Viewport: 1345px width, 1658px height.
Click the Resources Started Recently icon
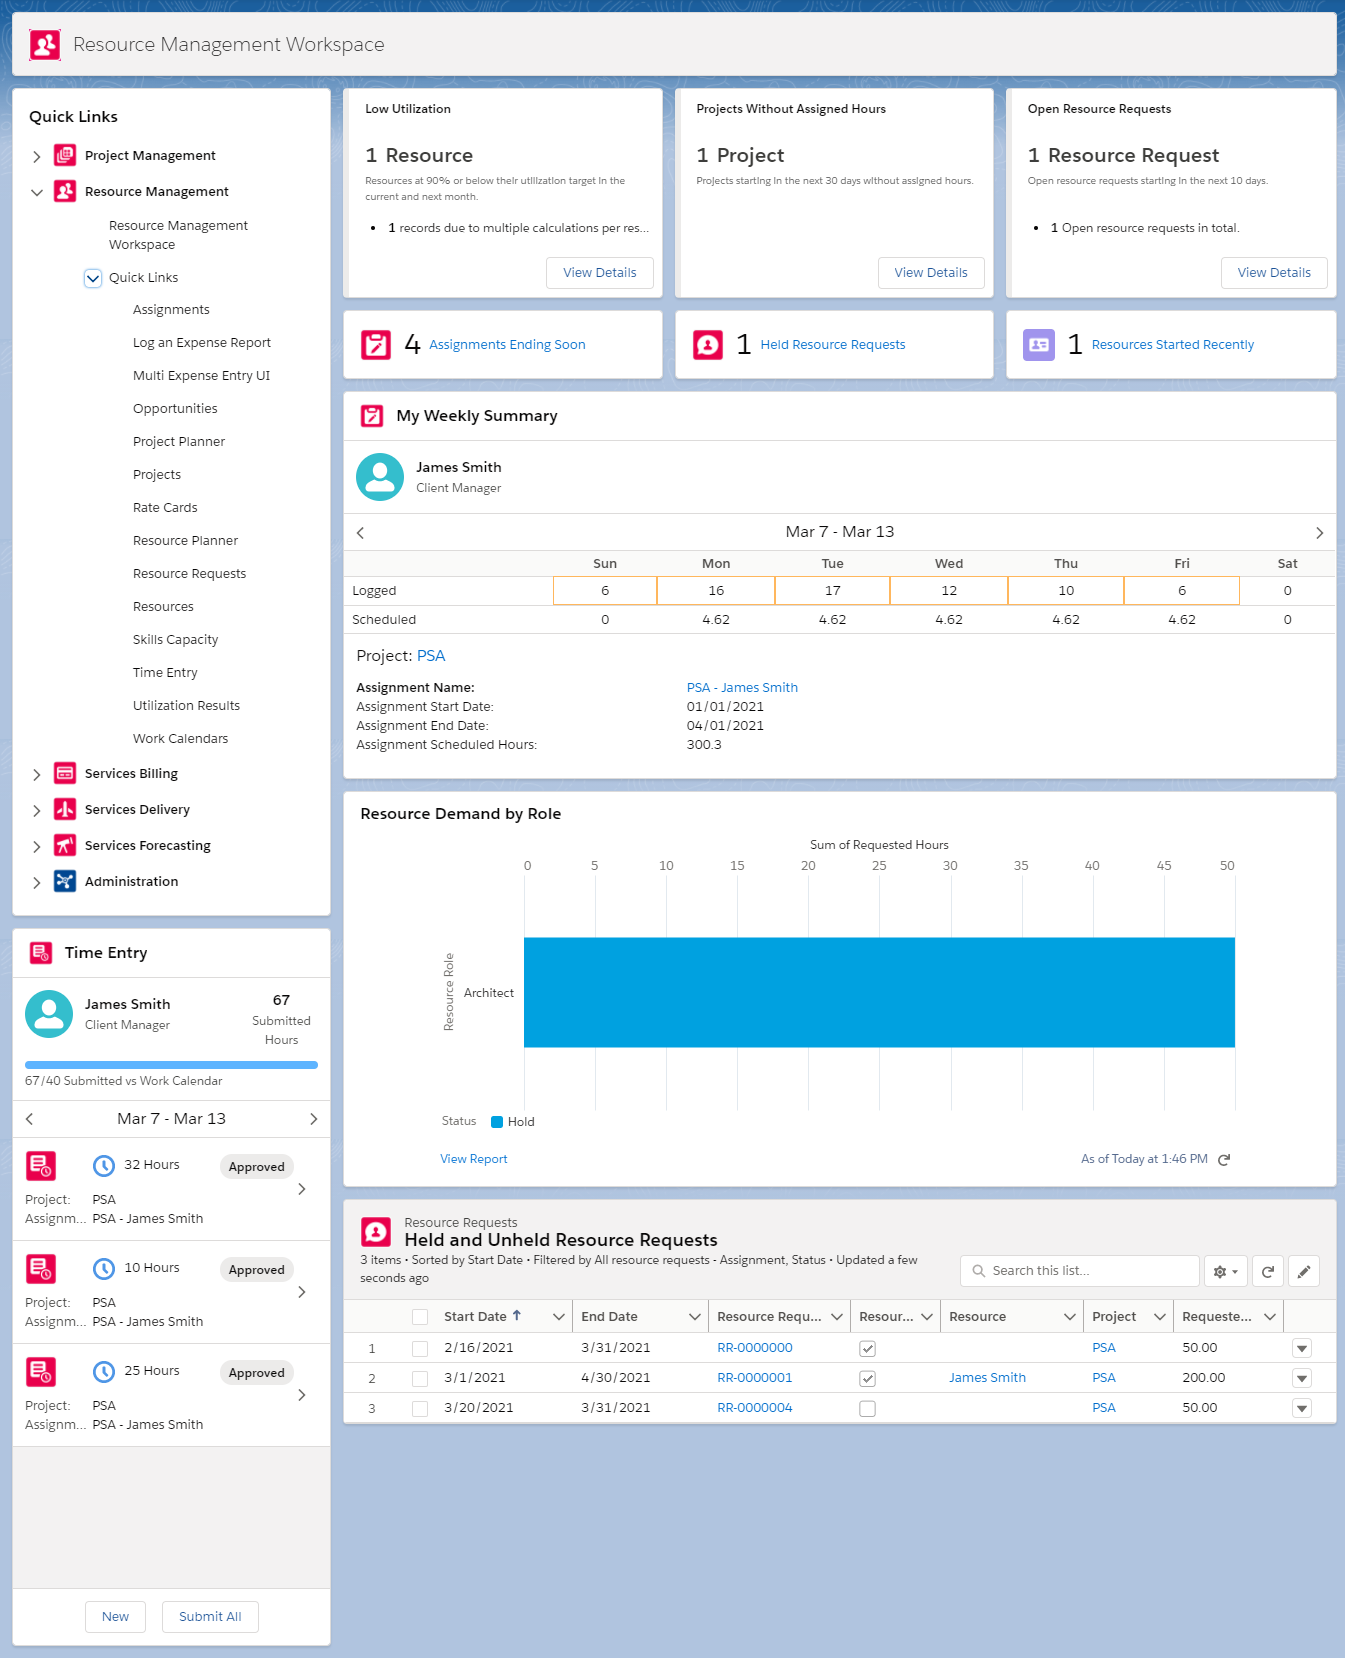(1039, 345)
